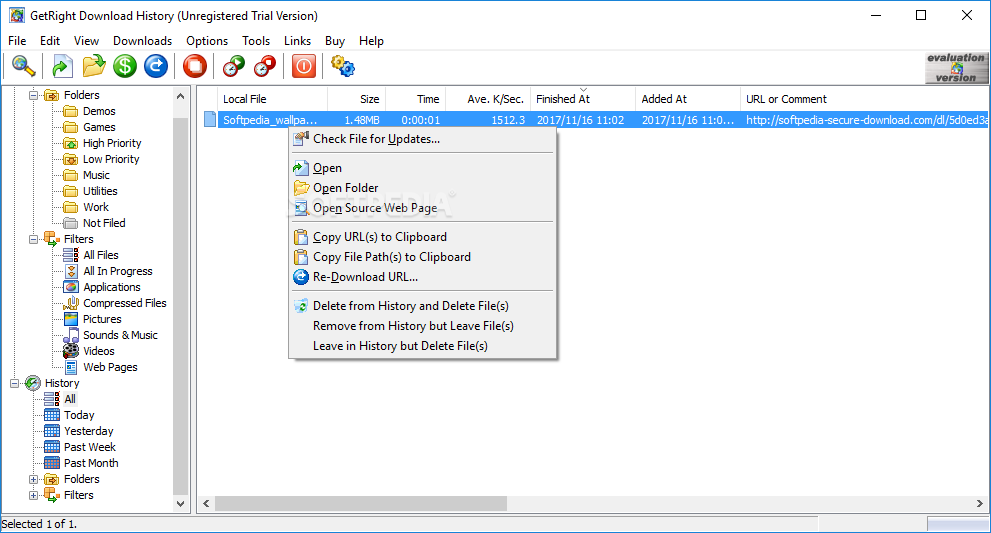Click the tree panel scroll-down arrow
Viewport: 991px width, 533px height.
coord(181,504)
